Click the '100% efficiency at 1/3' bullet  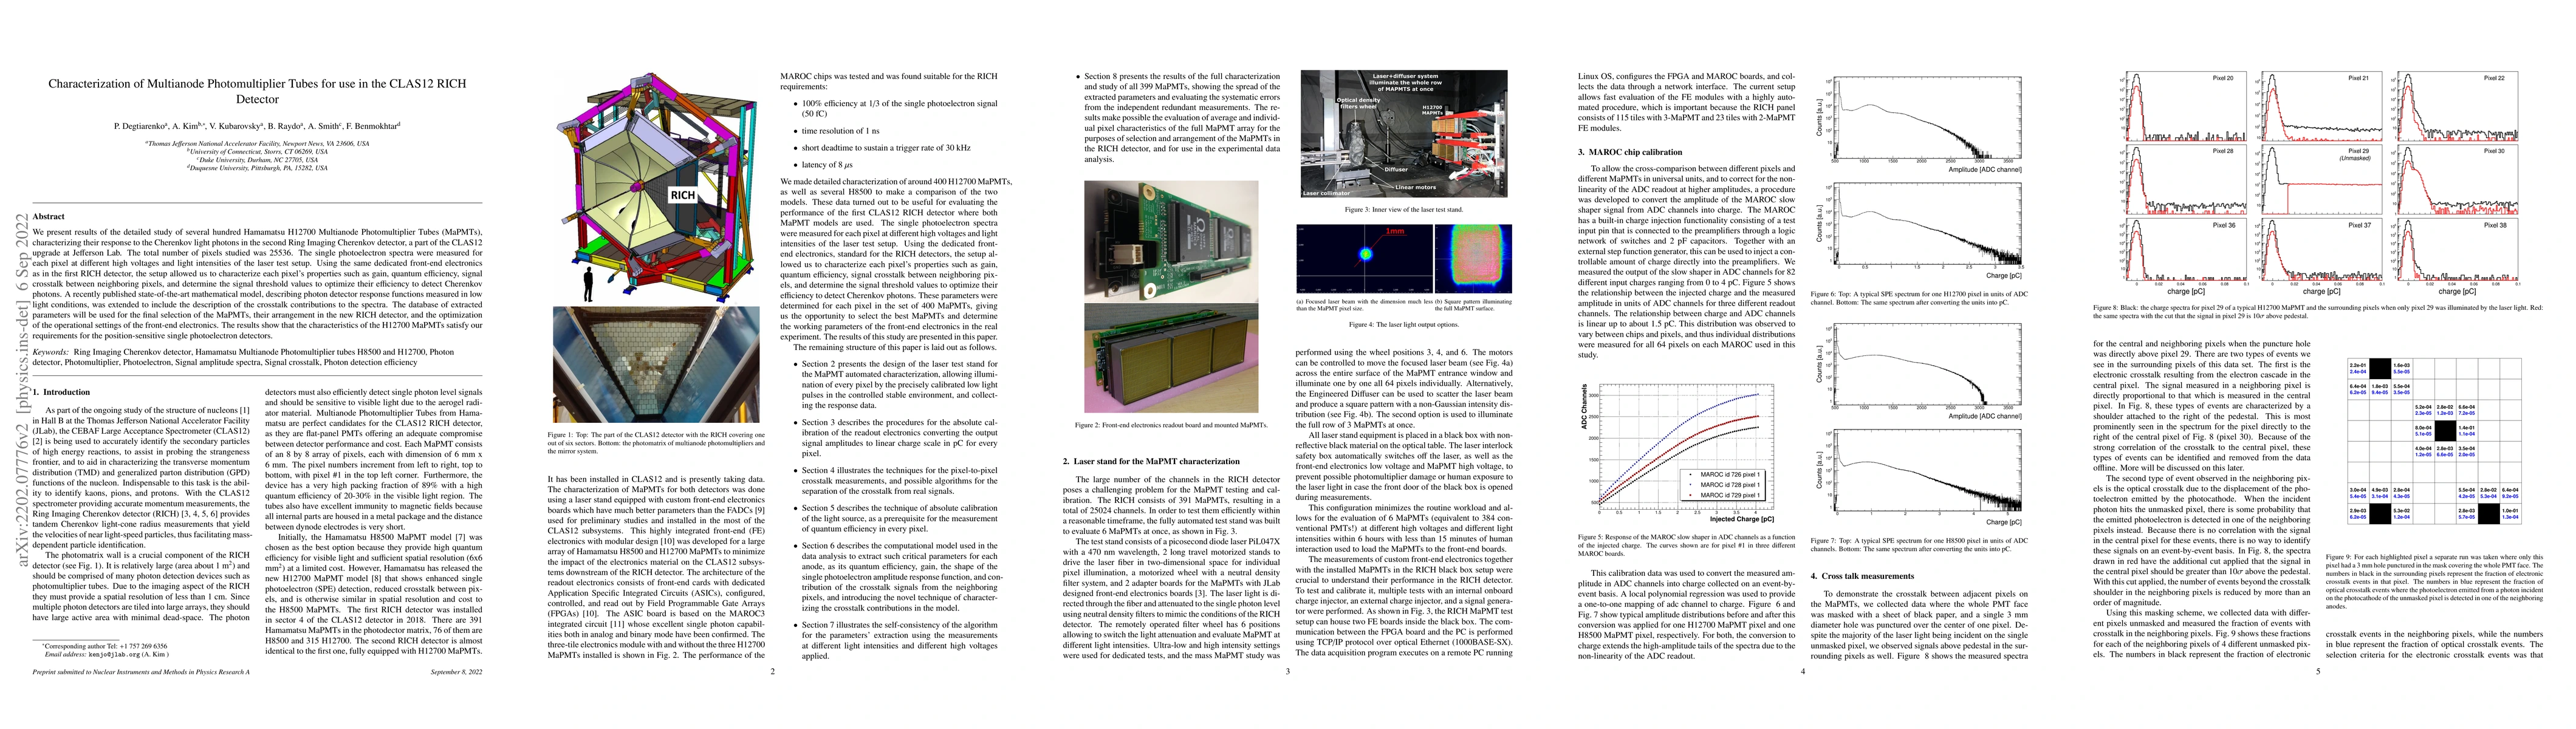(x=899, y=108)
